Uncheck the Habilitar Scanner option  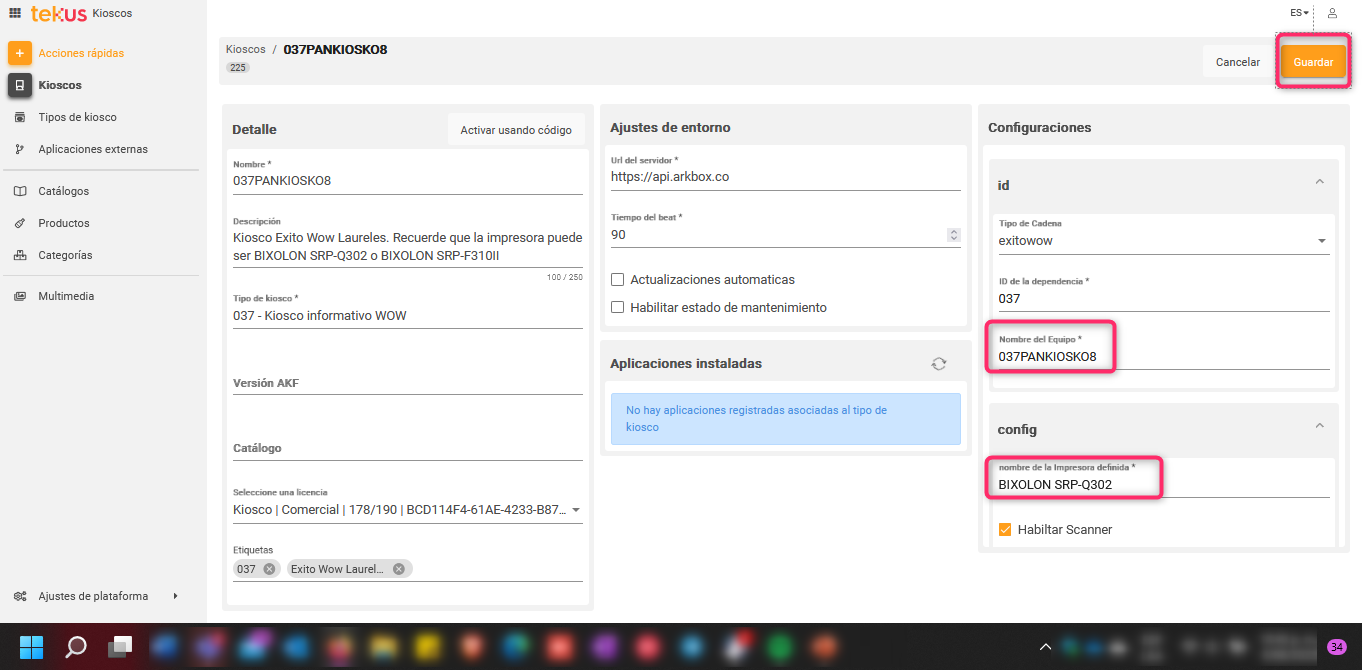point(1005,530)
